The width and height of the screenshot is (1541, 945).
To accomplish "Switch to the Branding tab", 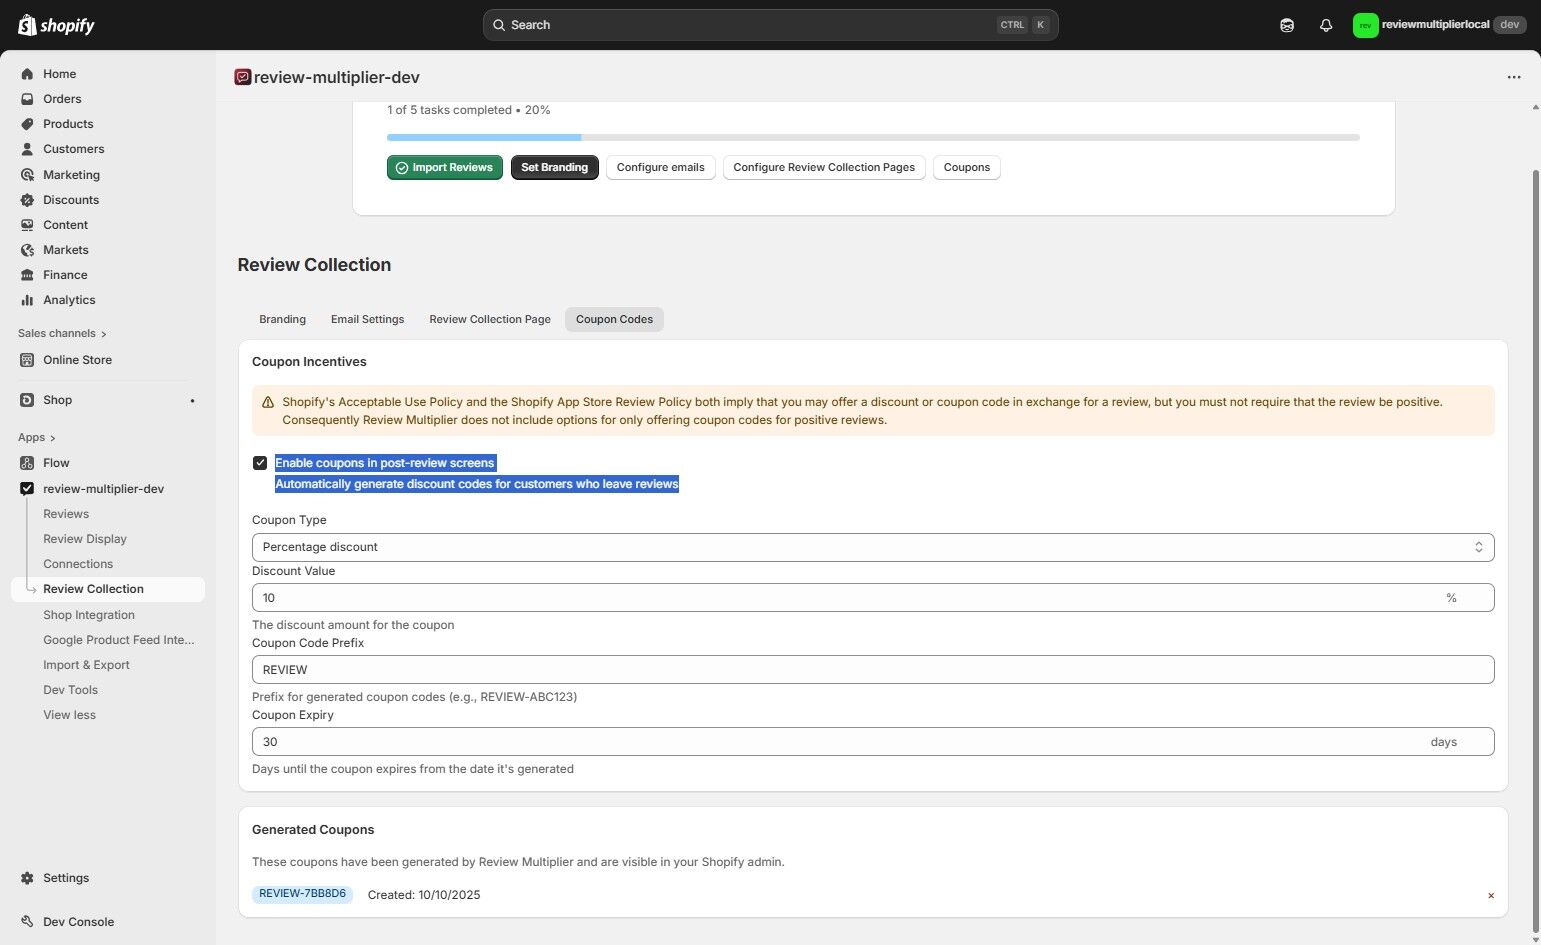I will click(x=282, y=319).
